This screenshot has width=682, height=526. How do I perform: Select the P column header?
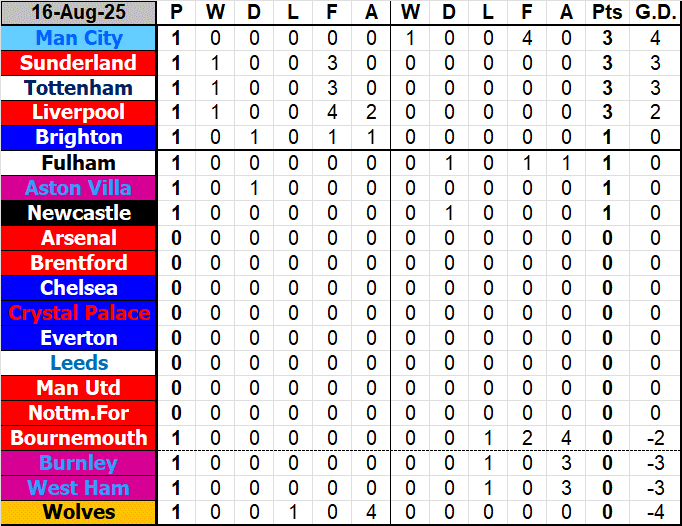tap(177, 13)
